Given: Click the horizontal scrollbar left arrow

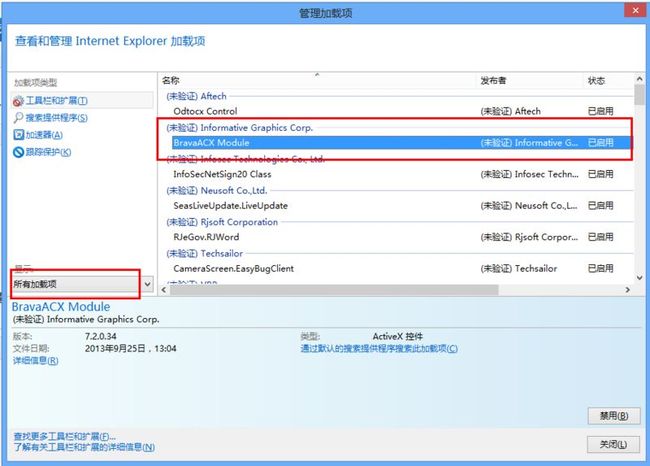Looking at the screenshot, I should click(x=164, y=290).
